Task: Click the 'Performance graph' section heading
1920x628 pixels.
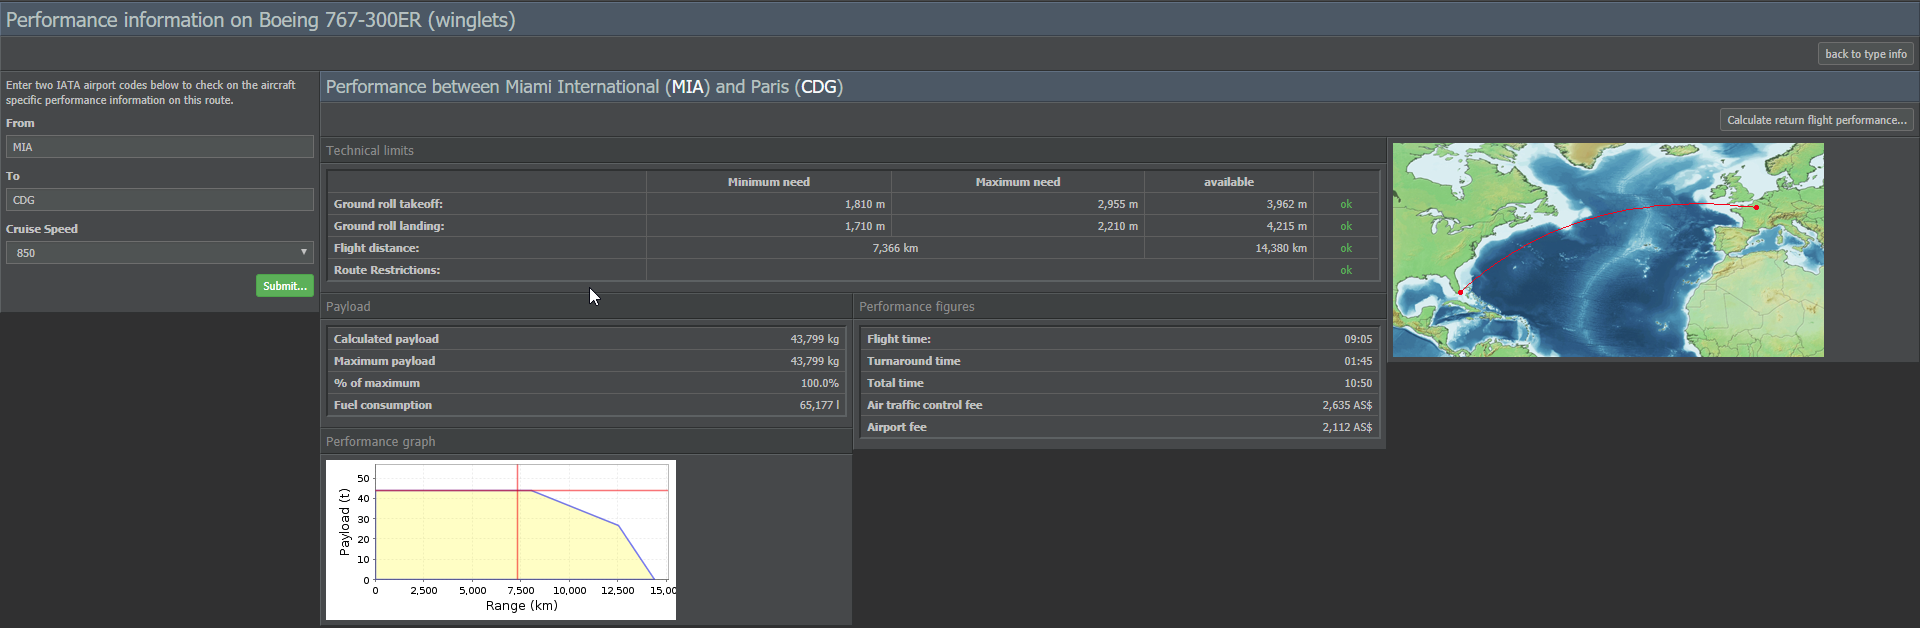Action: (381, 442)
